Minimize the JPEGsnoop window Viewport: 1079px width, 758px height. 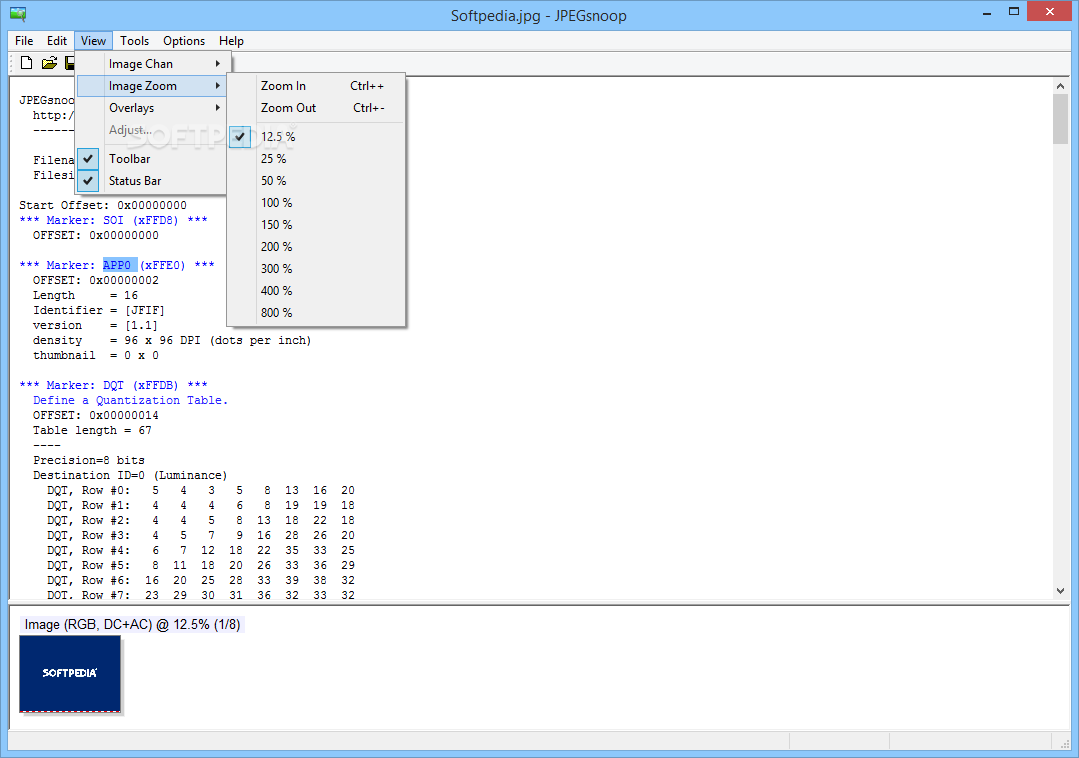(987, 12)
